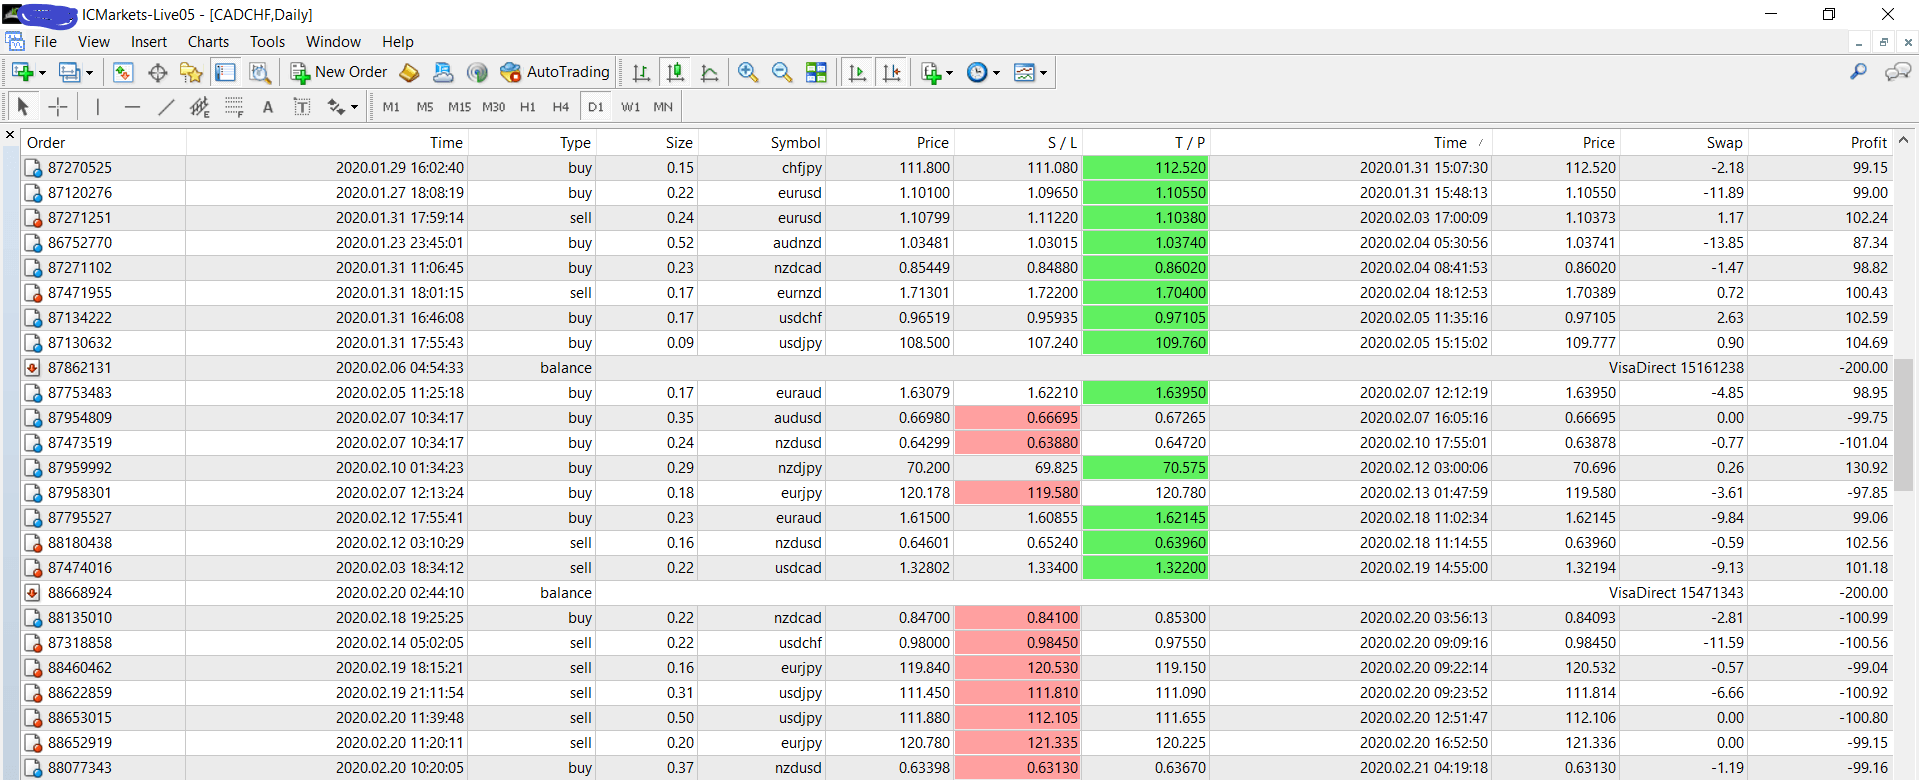Click the Indicators list add icon
The width and height of the screenshot is (1919, 780).
931,72
